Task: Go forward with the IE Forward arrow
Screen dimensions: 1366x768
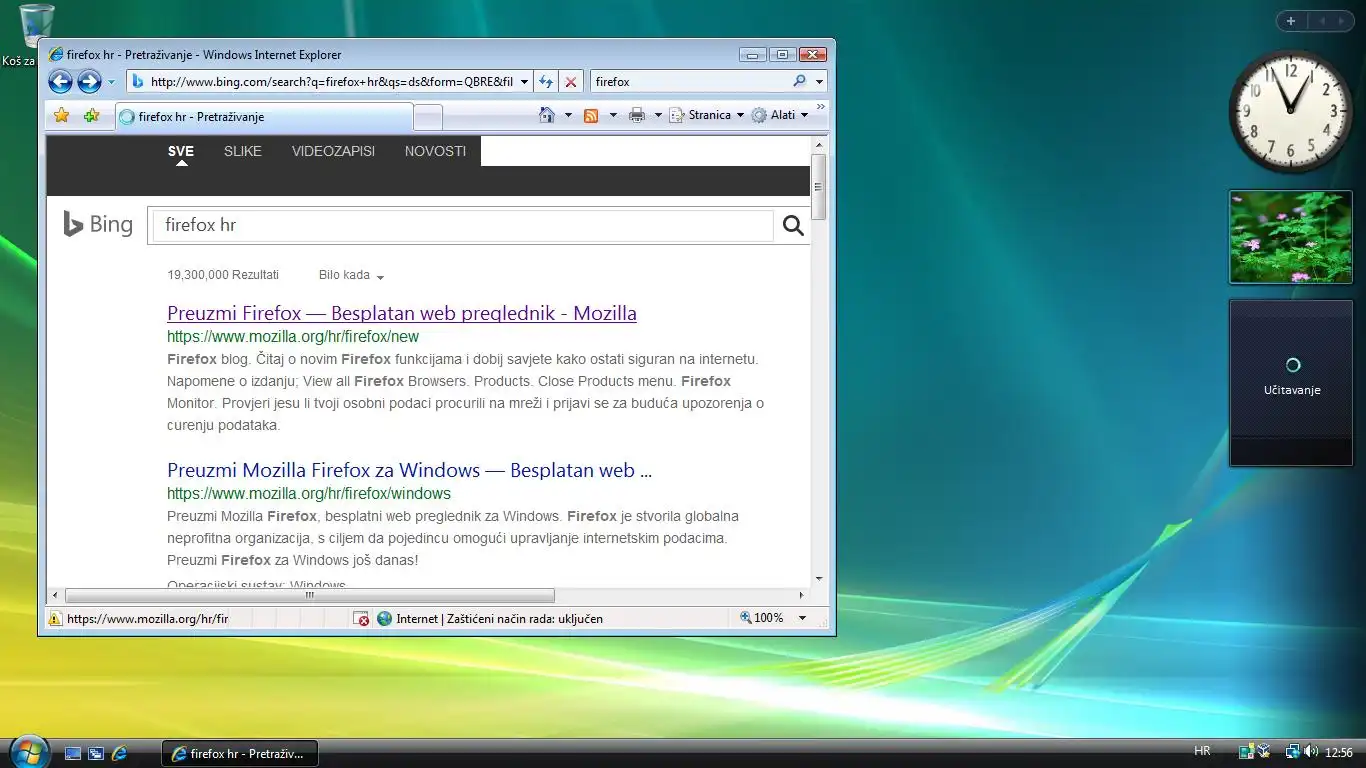Action: click(x=89, y=82)
